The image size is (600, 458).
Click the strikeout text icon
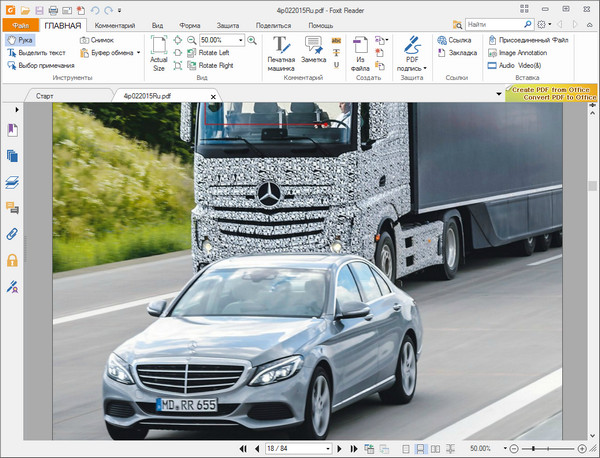(x=336, y=53)
